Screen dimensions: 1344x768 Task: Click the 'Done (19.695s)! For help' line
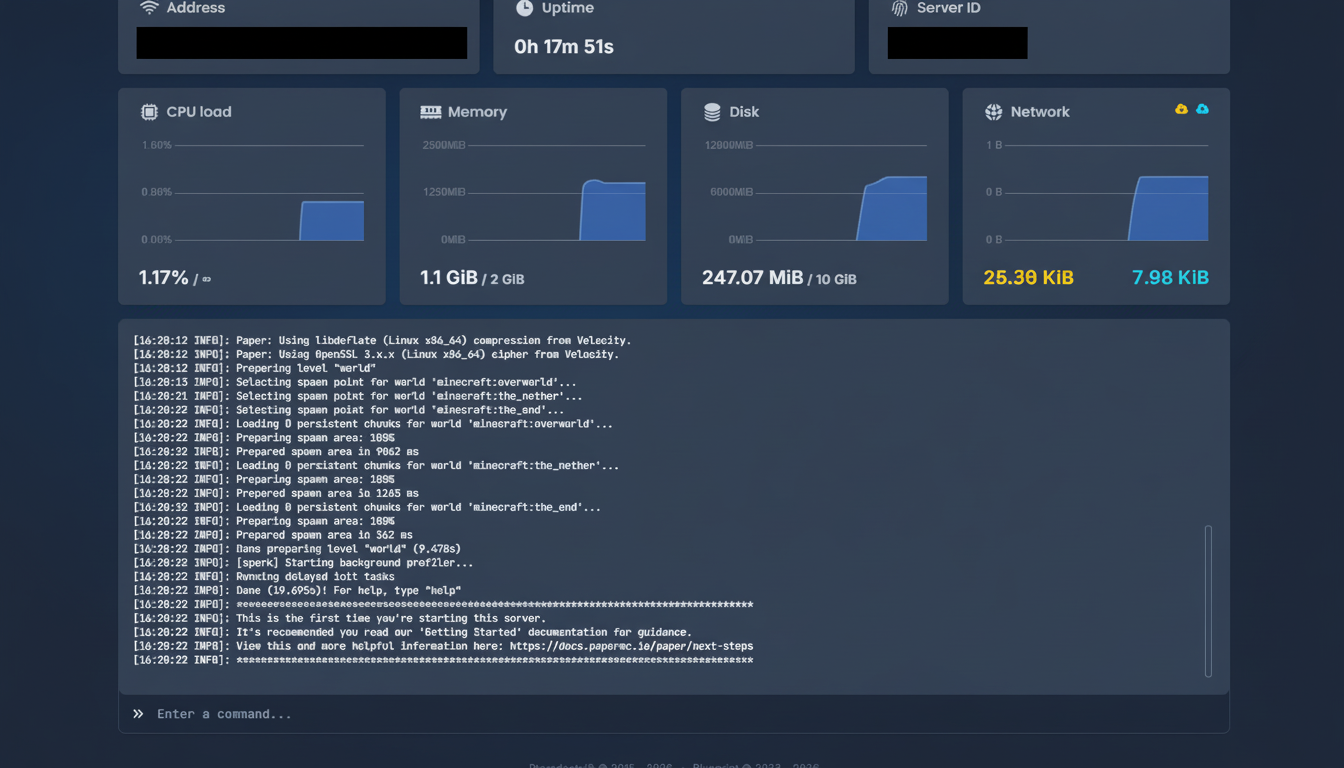[x=297, y=592]
